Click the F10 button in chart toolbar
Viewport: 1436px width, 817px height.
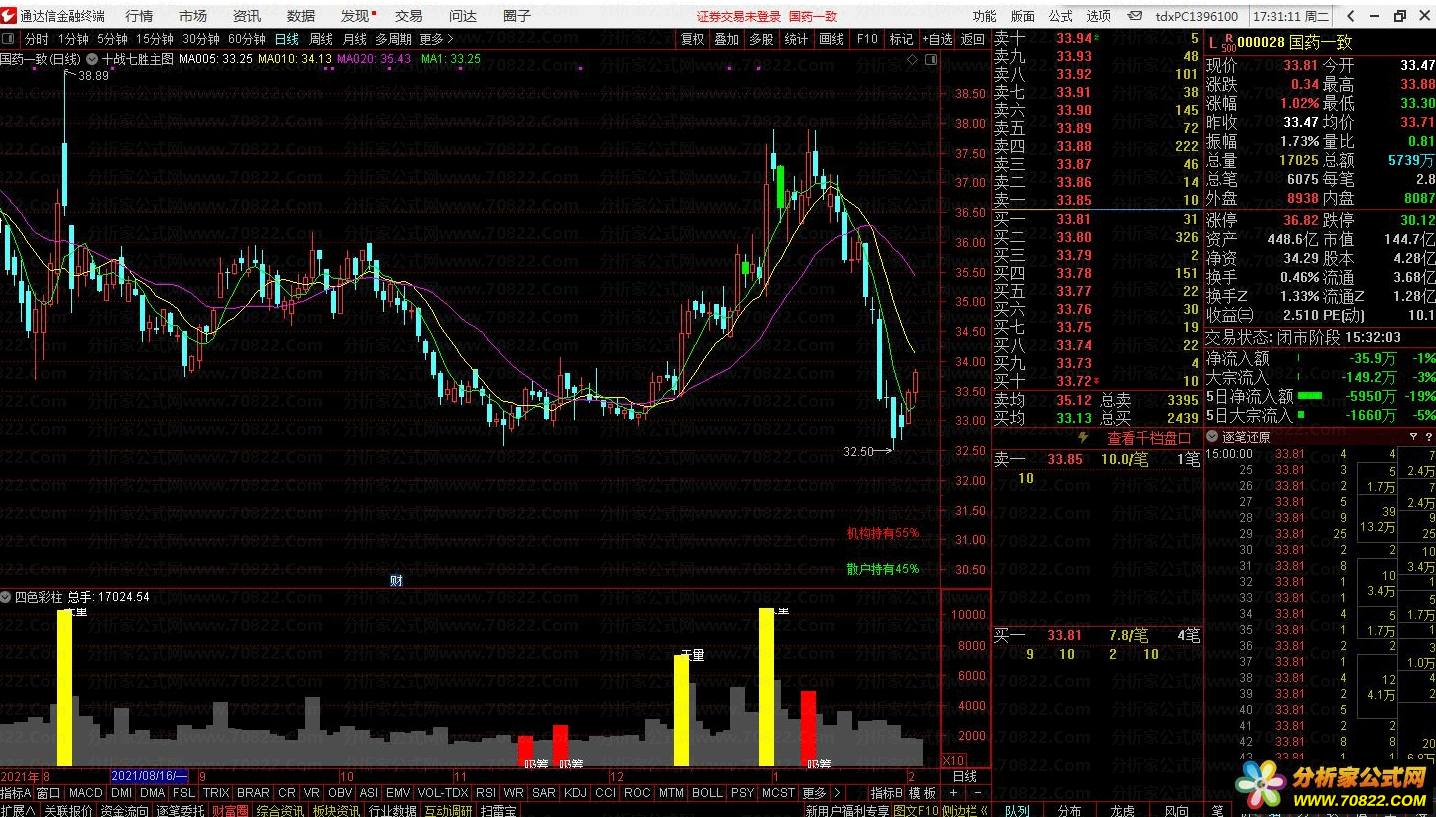coord(867,39)
